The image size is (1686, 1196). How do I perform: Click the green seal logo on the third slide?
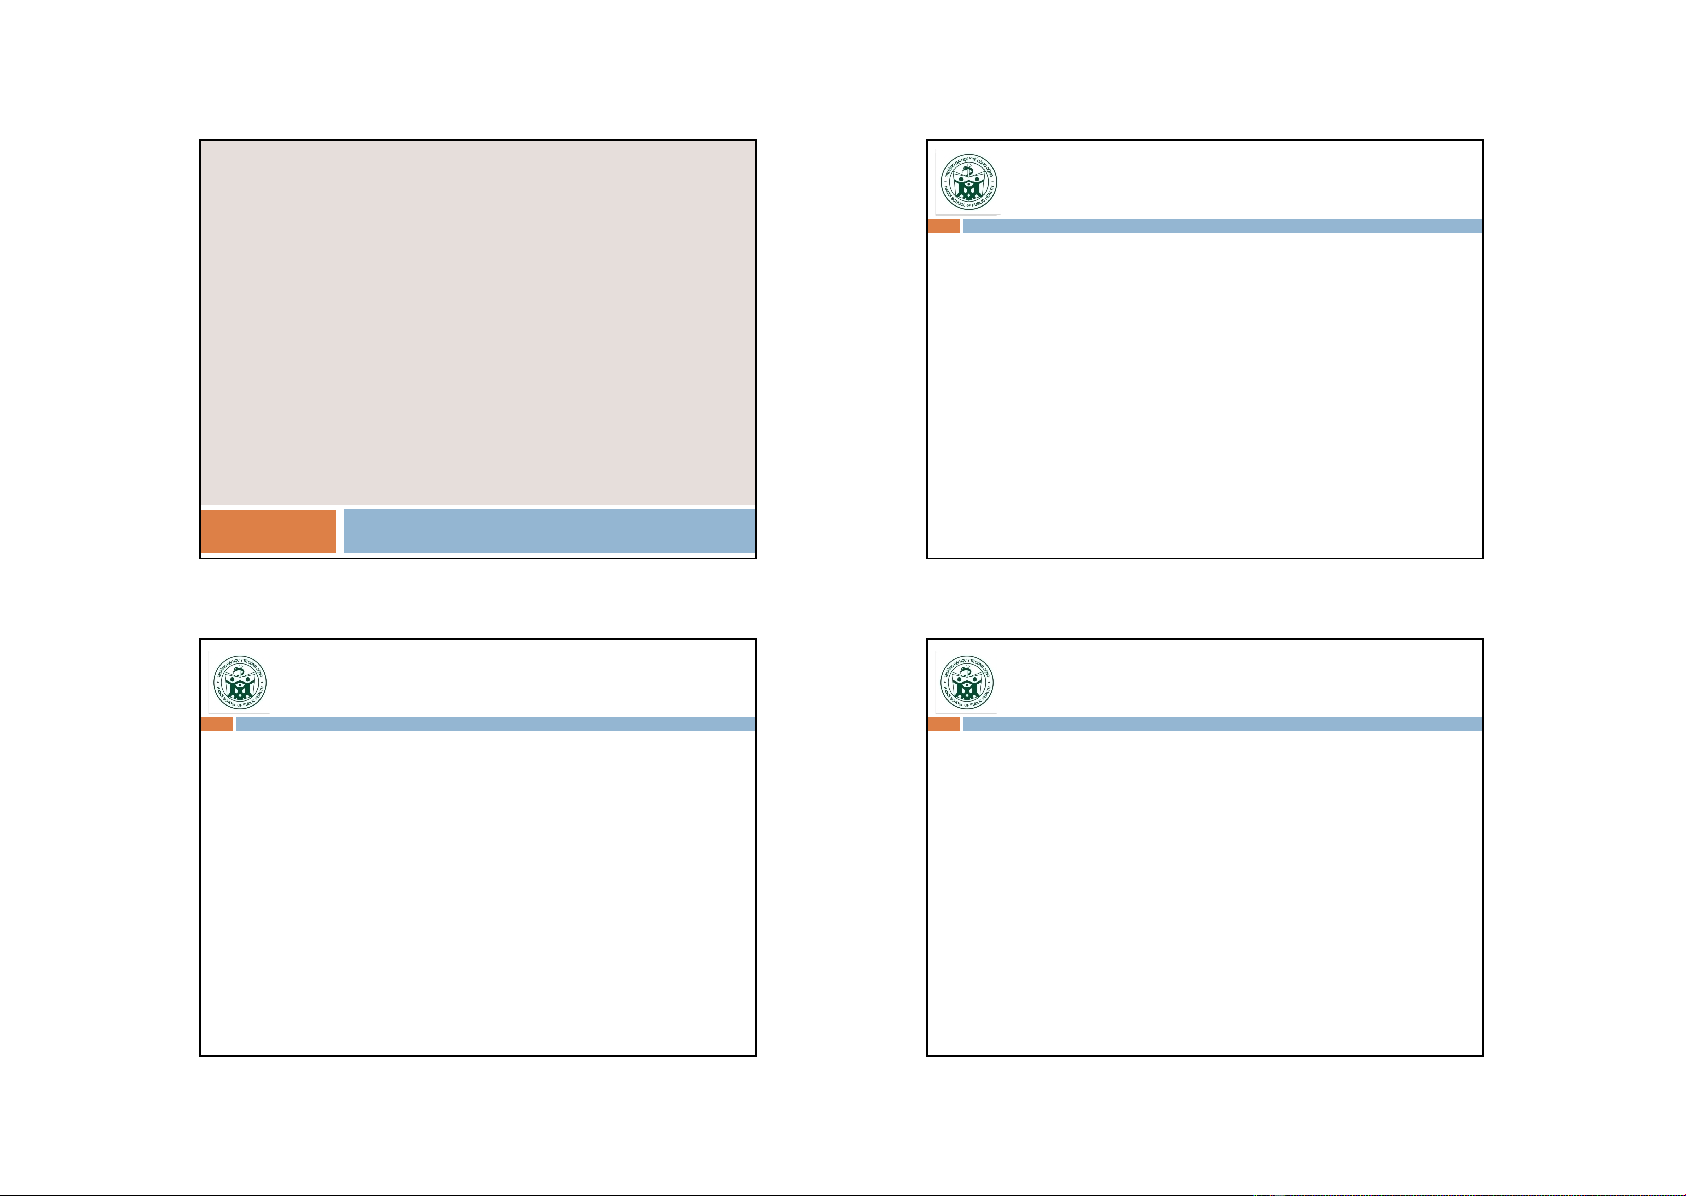(x=240, y=683)
